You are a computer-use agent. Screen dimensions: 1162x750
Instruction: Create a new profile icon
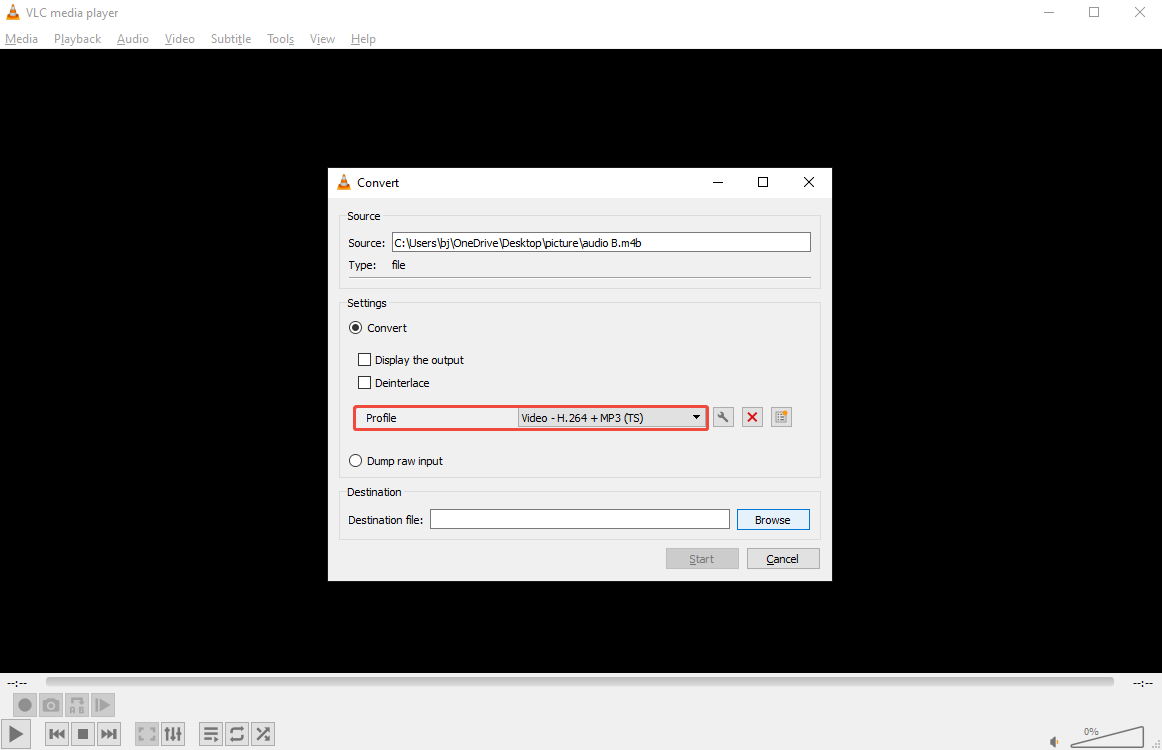pos(781,417)
